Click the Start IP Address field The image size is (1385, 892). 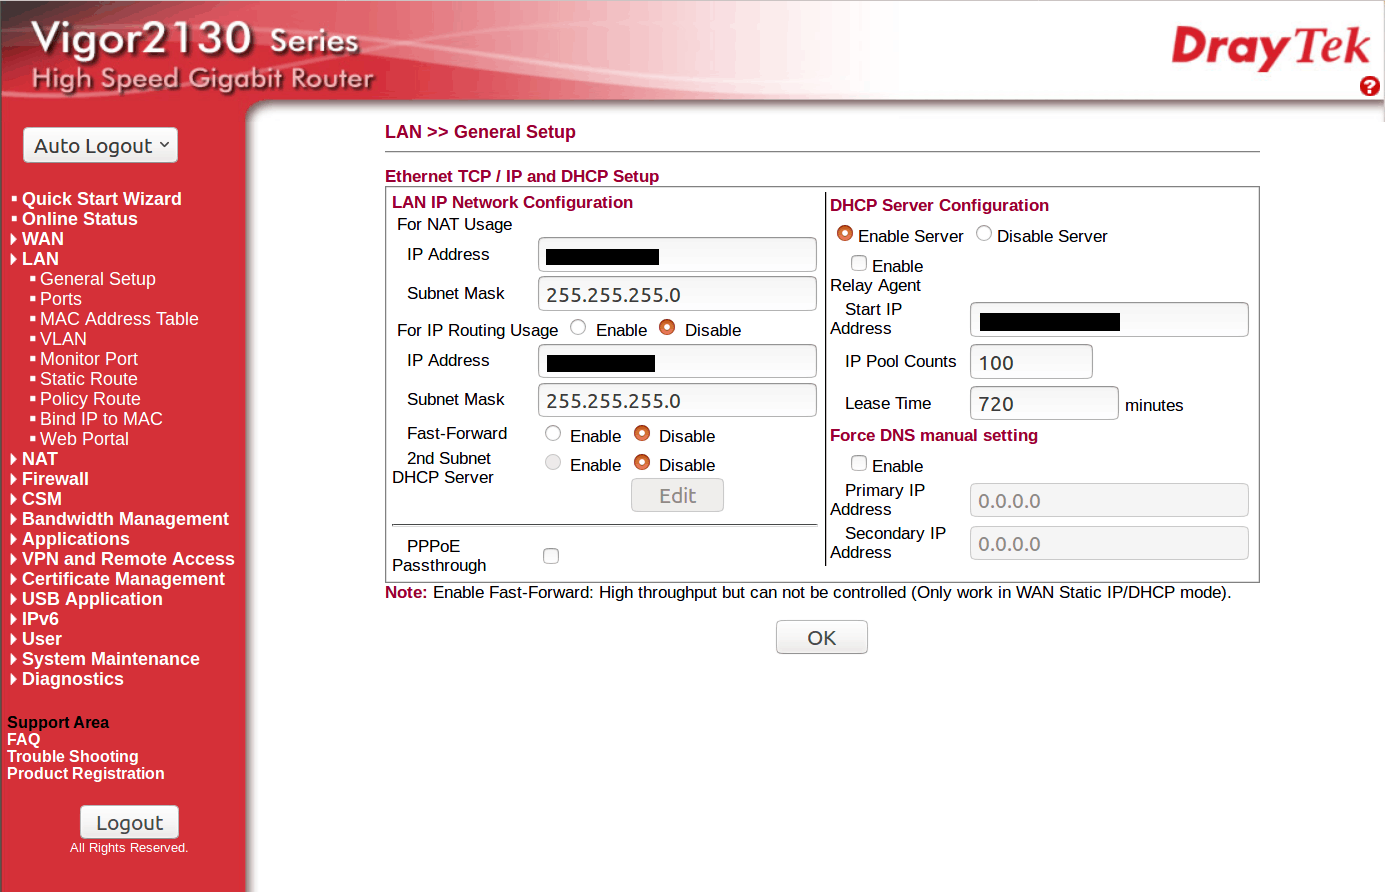(x=1109, y=320)
